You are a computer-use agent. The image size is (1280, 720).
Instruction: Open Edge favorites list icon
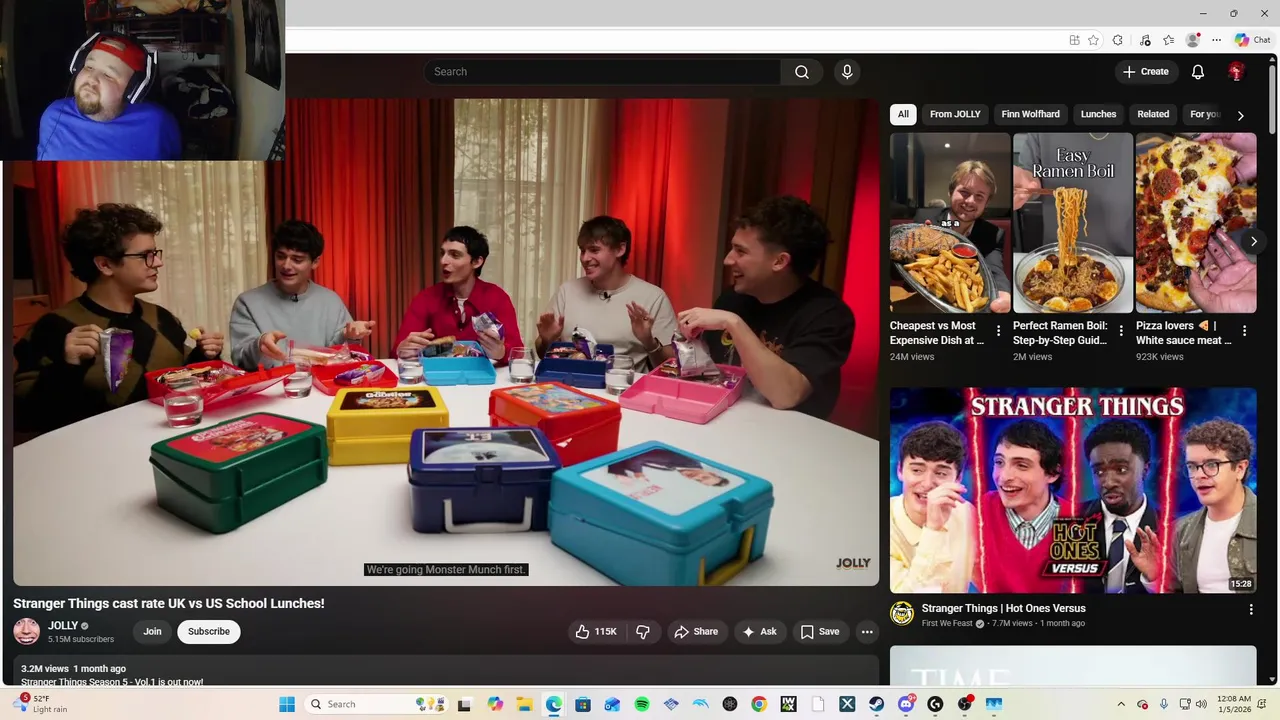tap(1168, 40)
